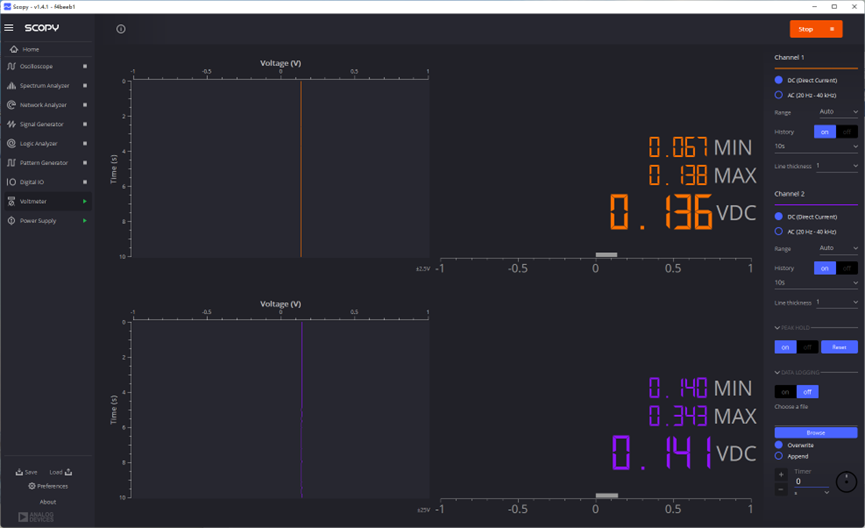Click the Save session icon

point(19,472)
